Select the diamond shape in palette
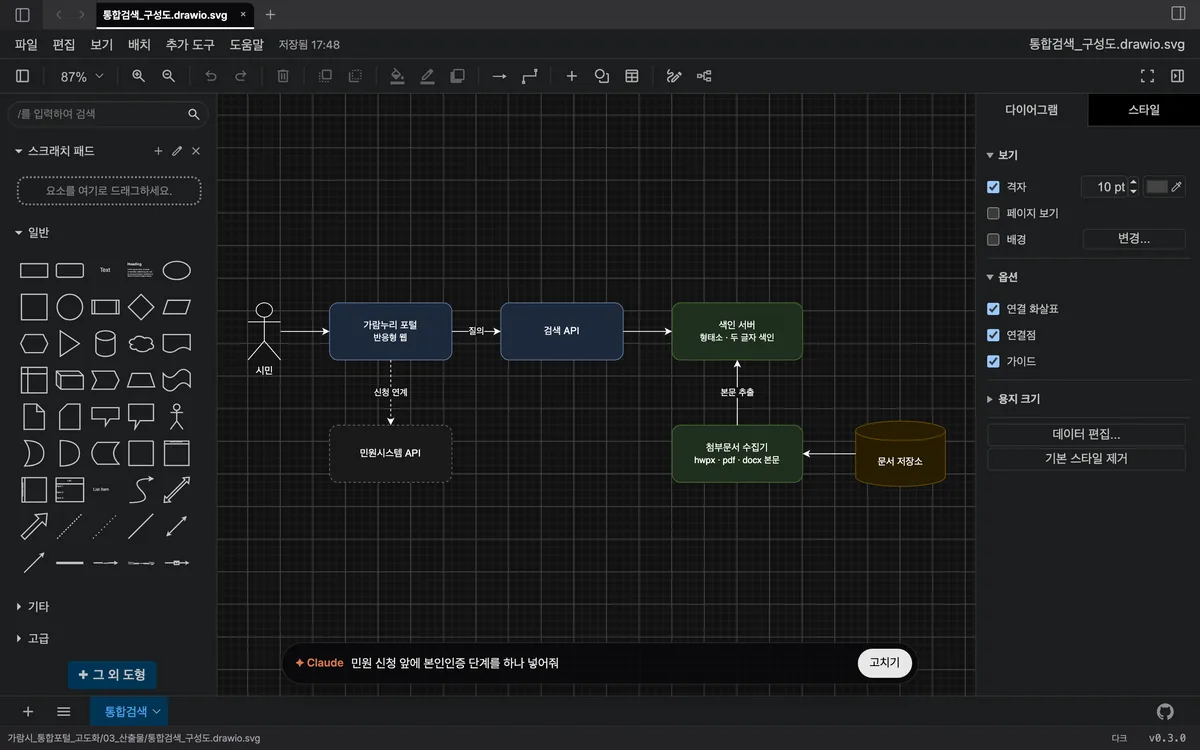The image size is (1200, 750). coord(141,307)
